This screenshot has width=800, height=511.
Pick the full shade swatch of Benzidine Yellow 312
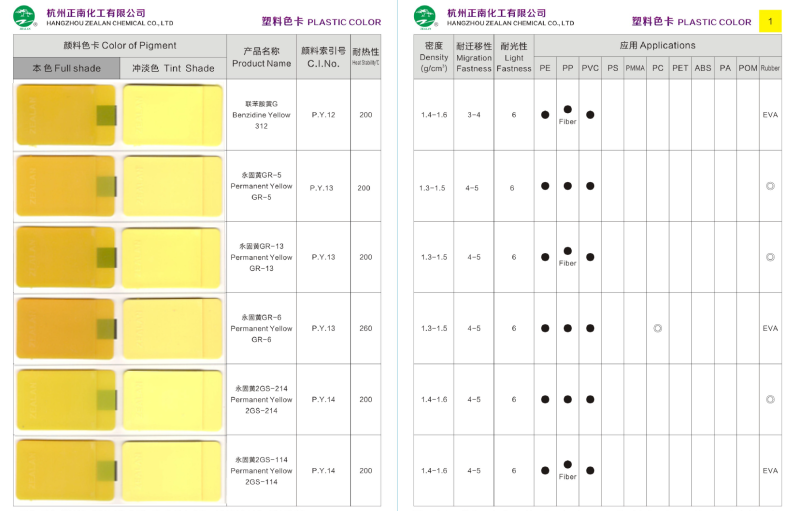pyautogui.click(x=66, y=115)
